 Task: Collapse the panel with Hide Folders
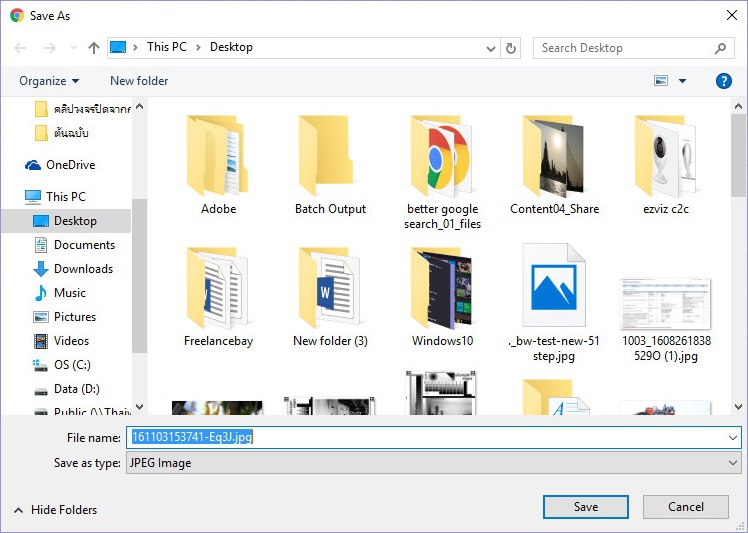tap(55, 510)
